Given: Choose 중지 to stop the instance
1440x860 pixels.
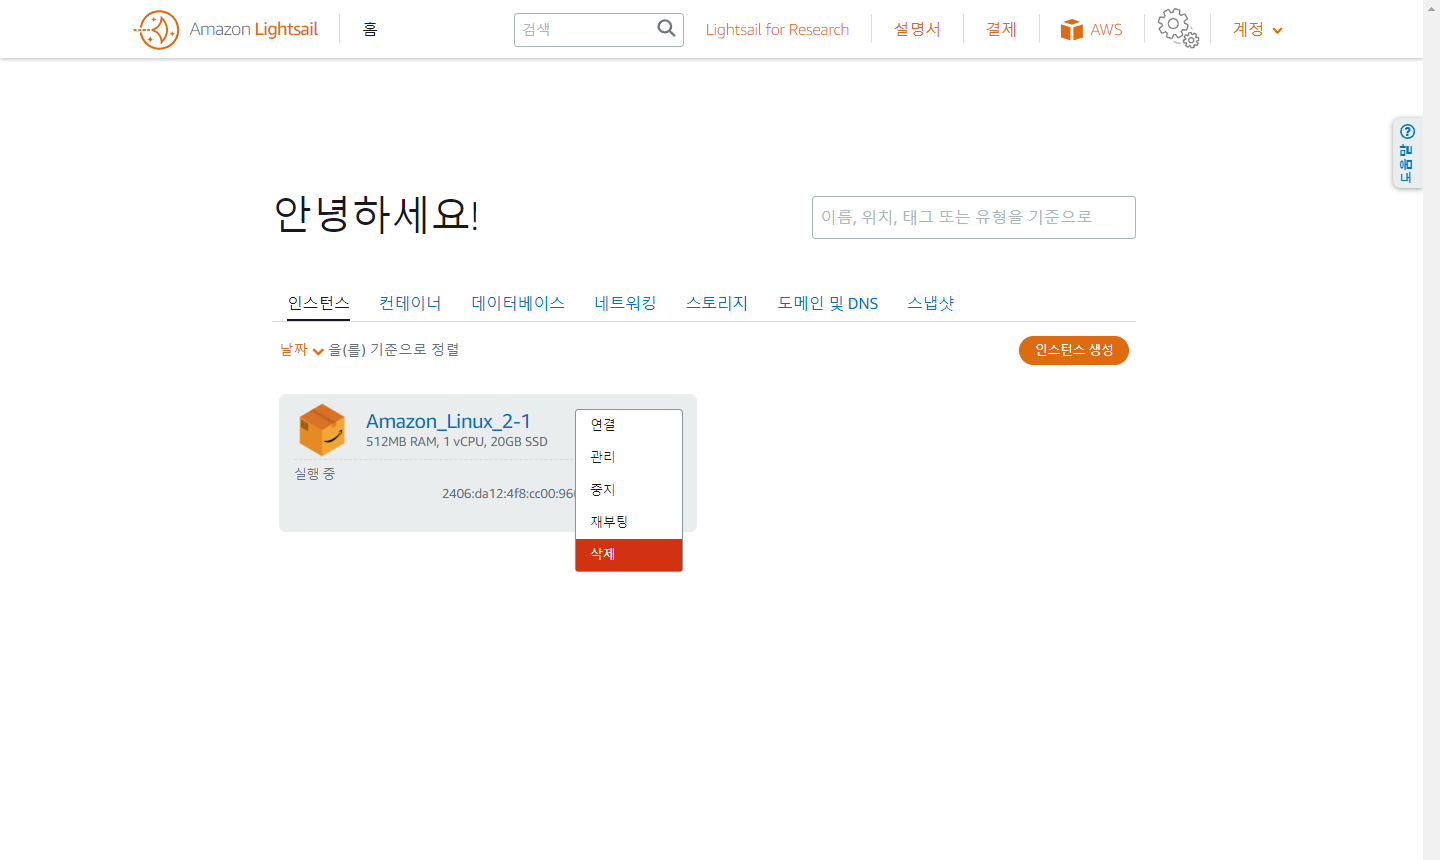Looking at the screenshot, I should [629, 490].
